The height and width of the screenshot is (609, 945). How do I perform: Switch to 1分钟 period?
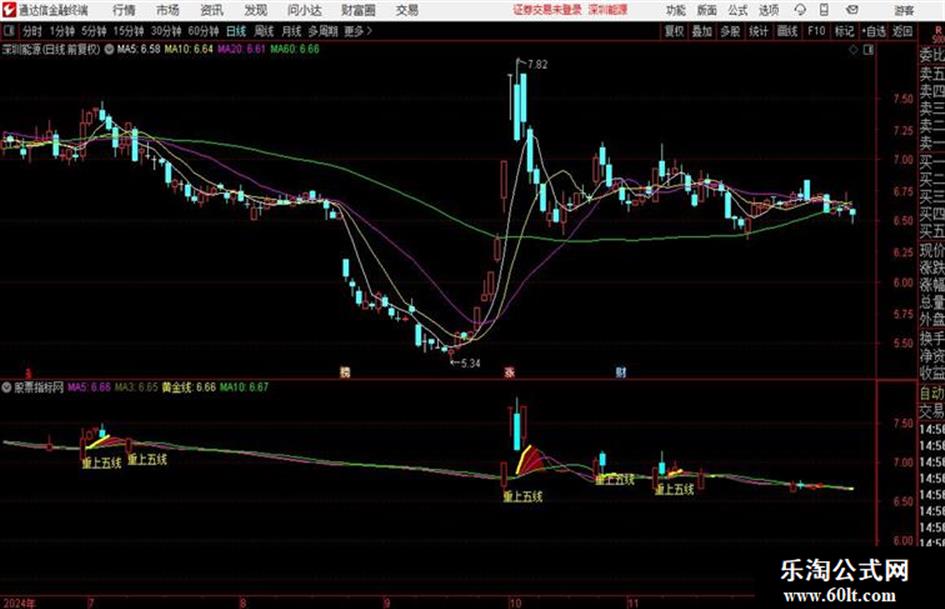[x=61, y=31]
